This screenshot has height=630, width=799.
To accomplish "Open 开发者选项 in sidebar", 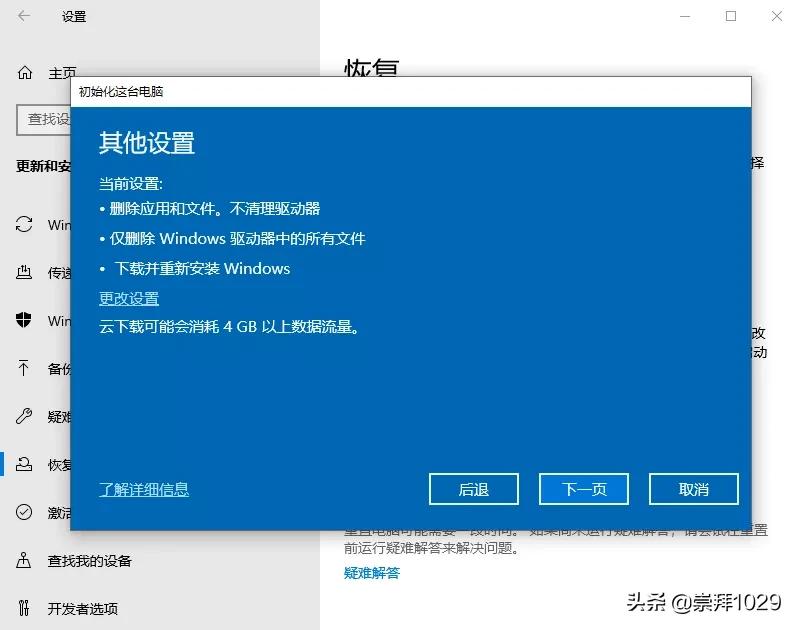I will pyautogui.click(x=83, y=609).
